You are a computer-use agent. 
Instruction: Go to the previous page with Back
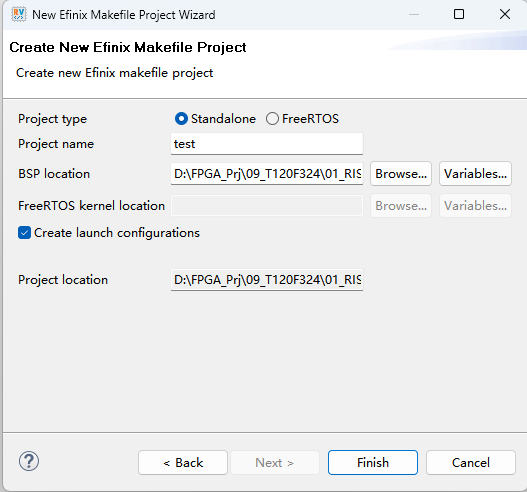[183, 463]
